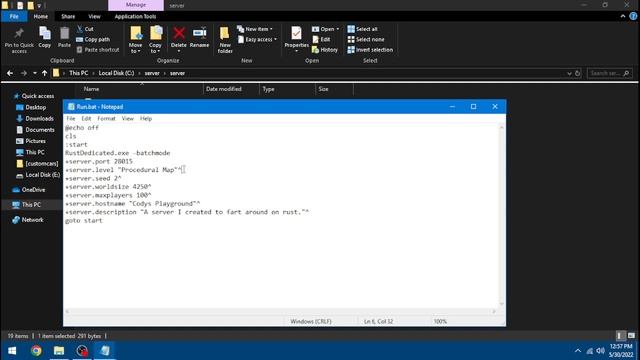Click Select all in ribbon

(362, 29)
